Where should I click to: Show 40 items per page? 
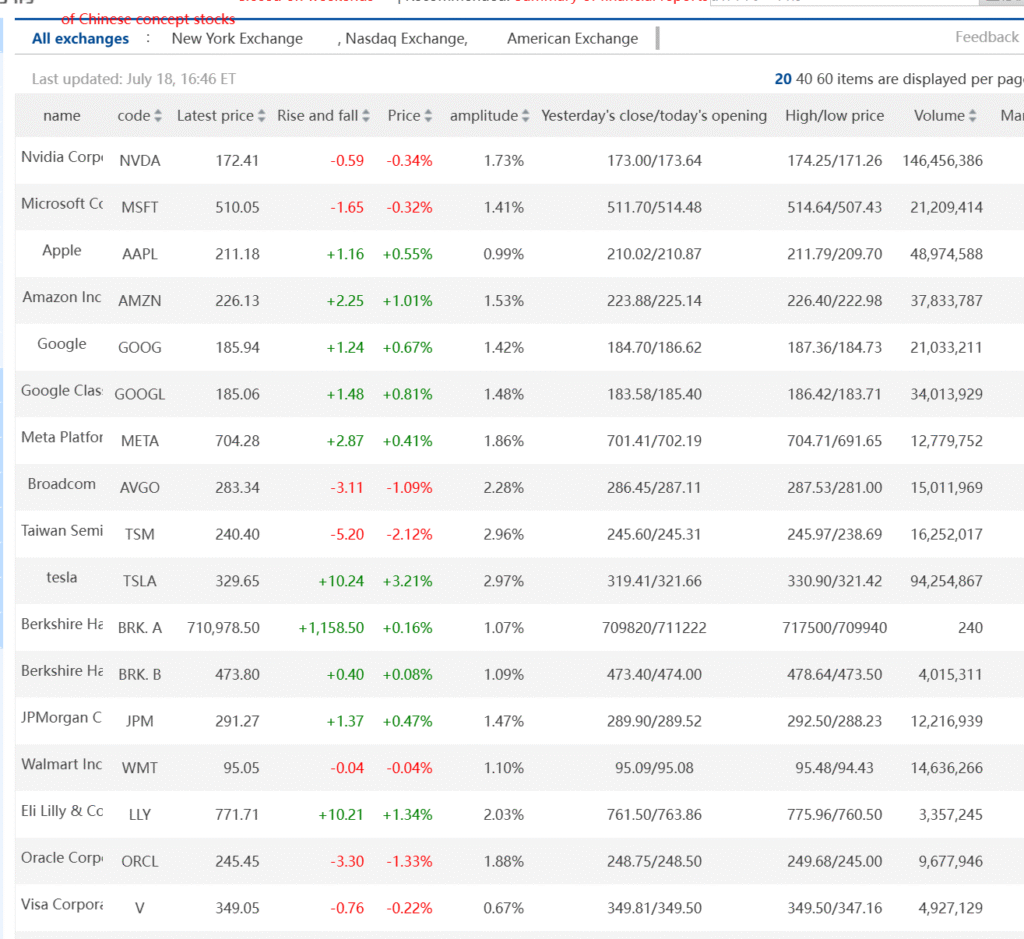(805, 79)
